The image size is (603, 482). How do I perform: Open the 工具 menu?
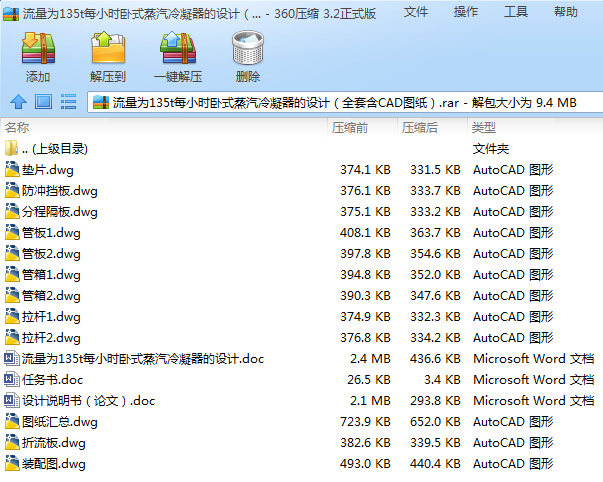click(x=516, y=12)
